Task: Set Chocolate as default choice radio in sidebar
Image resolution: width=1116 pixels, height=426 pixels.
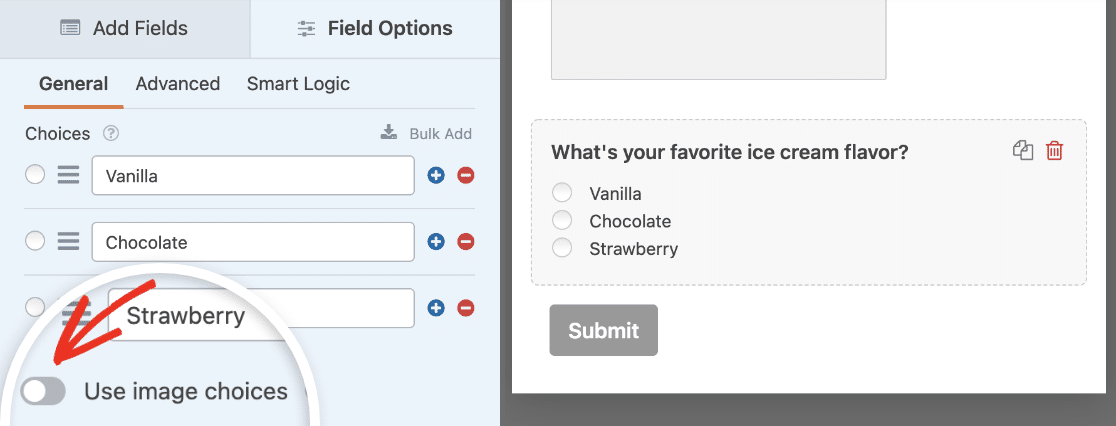Action: pyautogui.click(x=35, y=241)
